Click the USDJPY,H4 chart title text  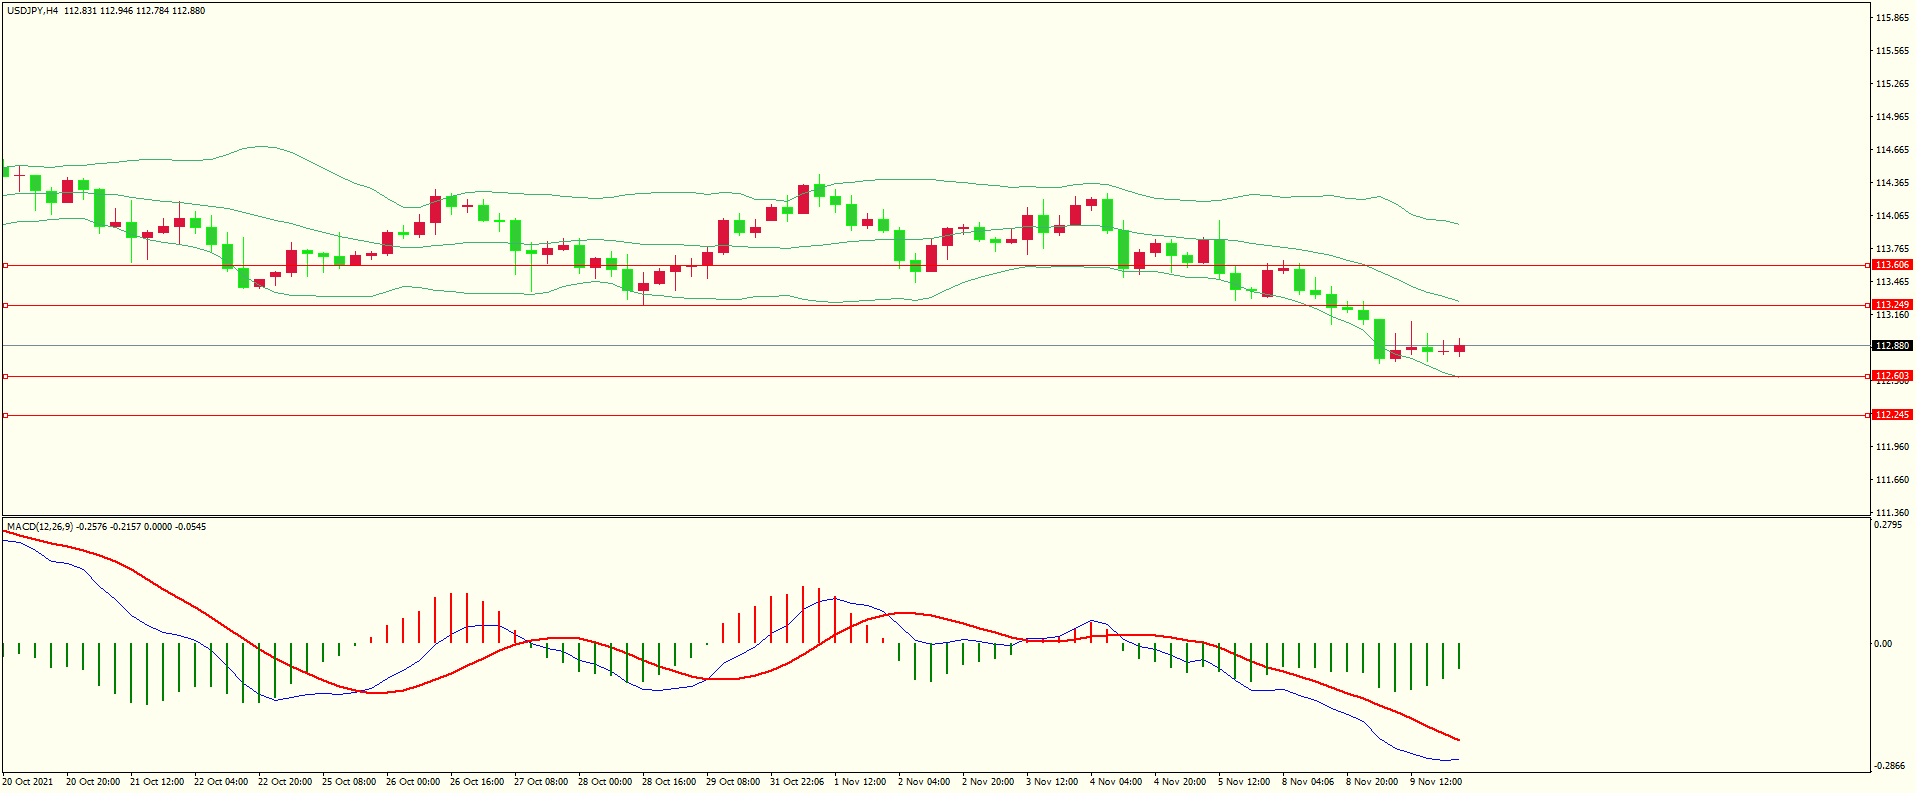click(32, 11)
